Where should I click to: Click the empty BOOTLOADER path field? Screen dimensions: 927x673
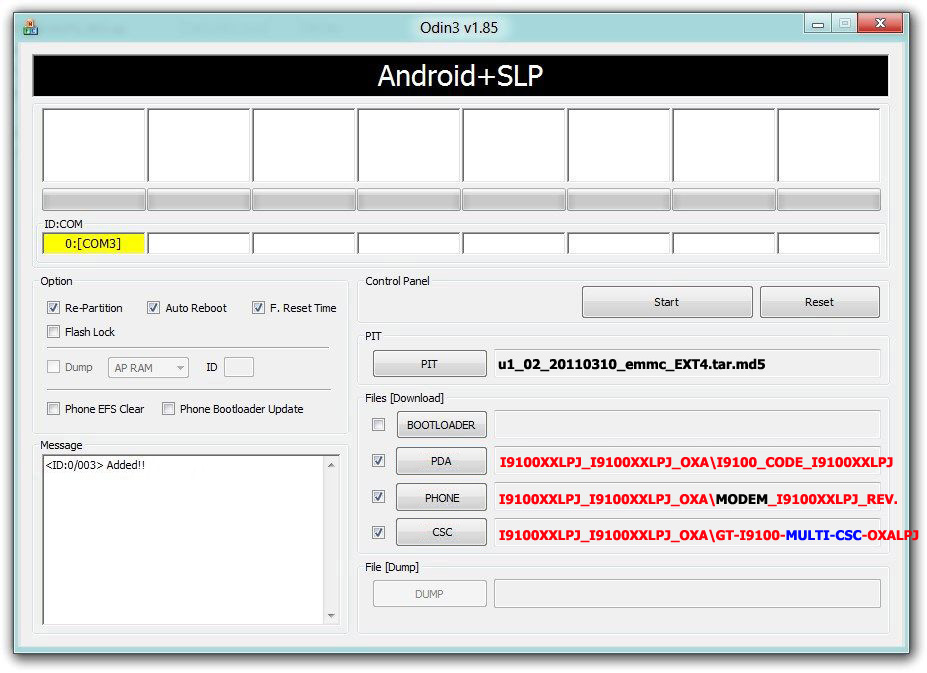point(687,425)
